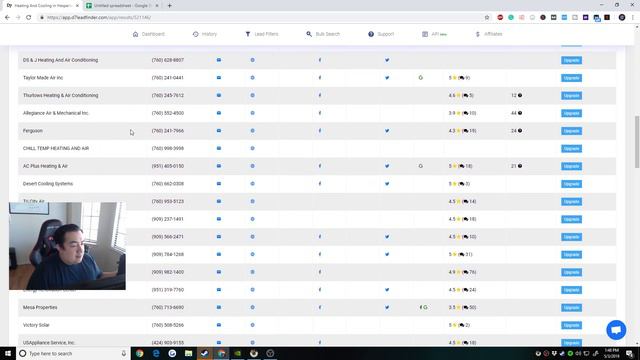Click Facebook icon for Thurlows Heating row
This screenshot has width=640, height=360.
tap(320, 96)
